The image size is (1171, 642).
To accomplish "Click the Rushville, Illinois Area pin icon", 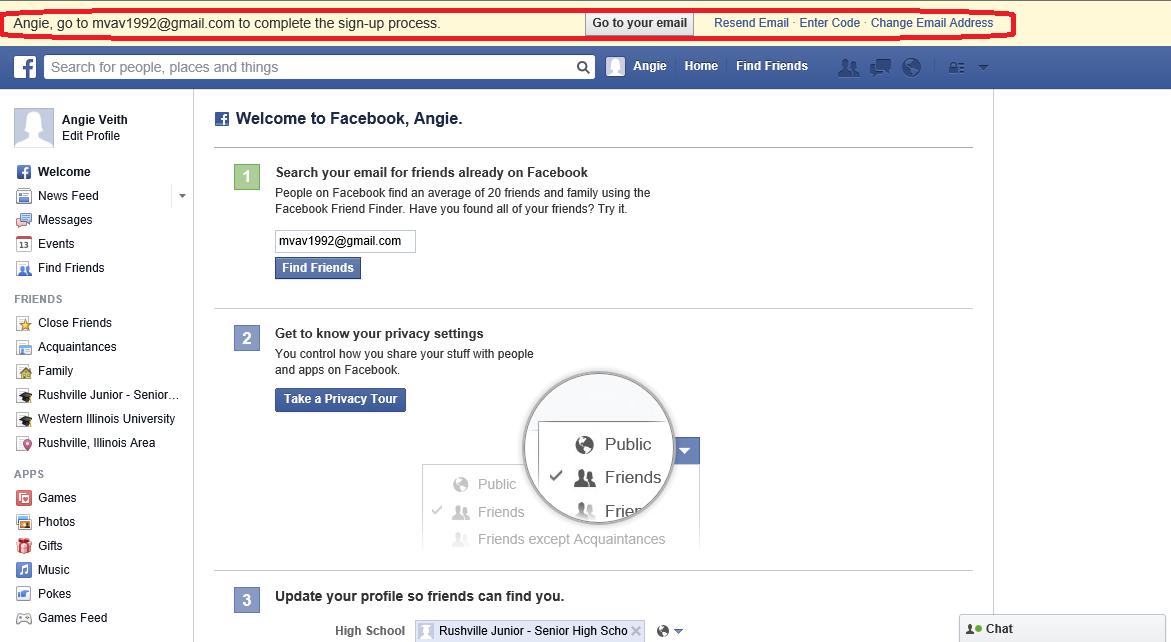I will 24,443.
